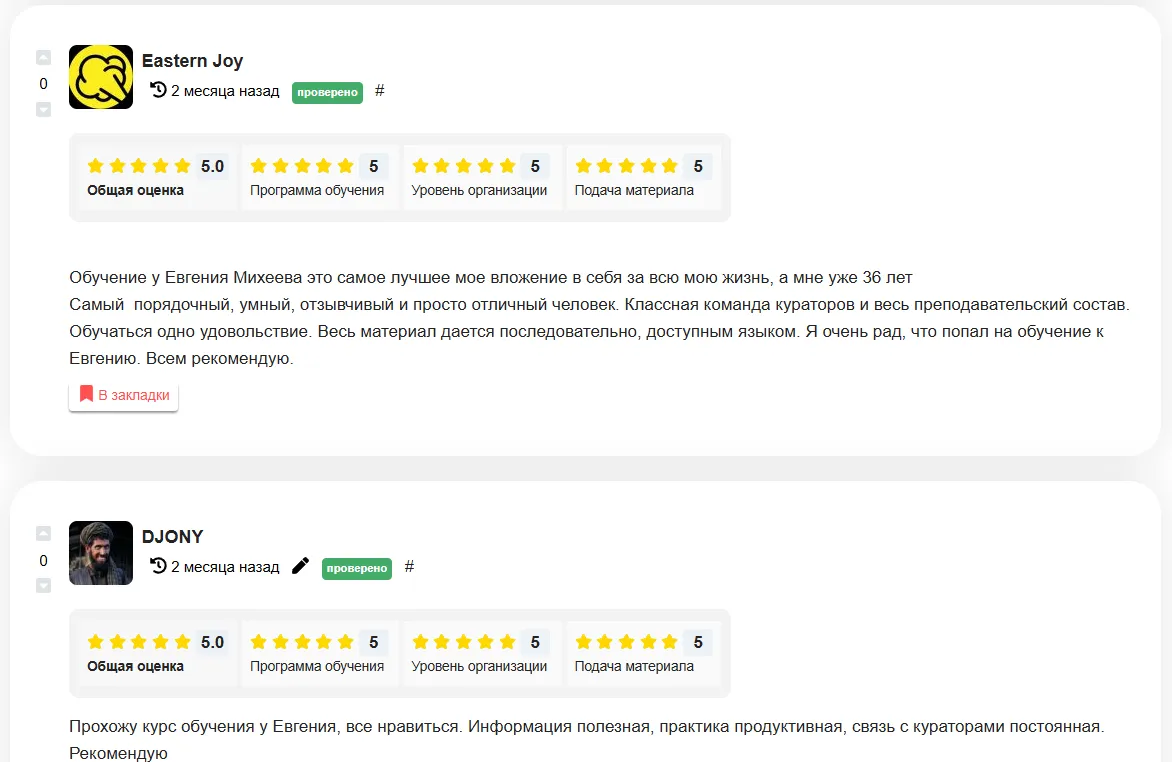Viewport: 1172px width, 762px height.
Task: Open Eastern Joy's yellow avatar
Action: [101, 77]
